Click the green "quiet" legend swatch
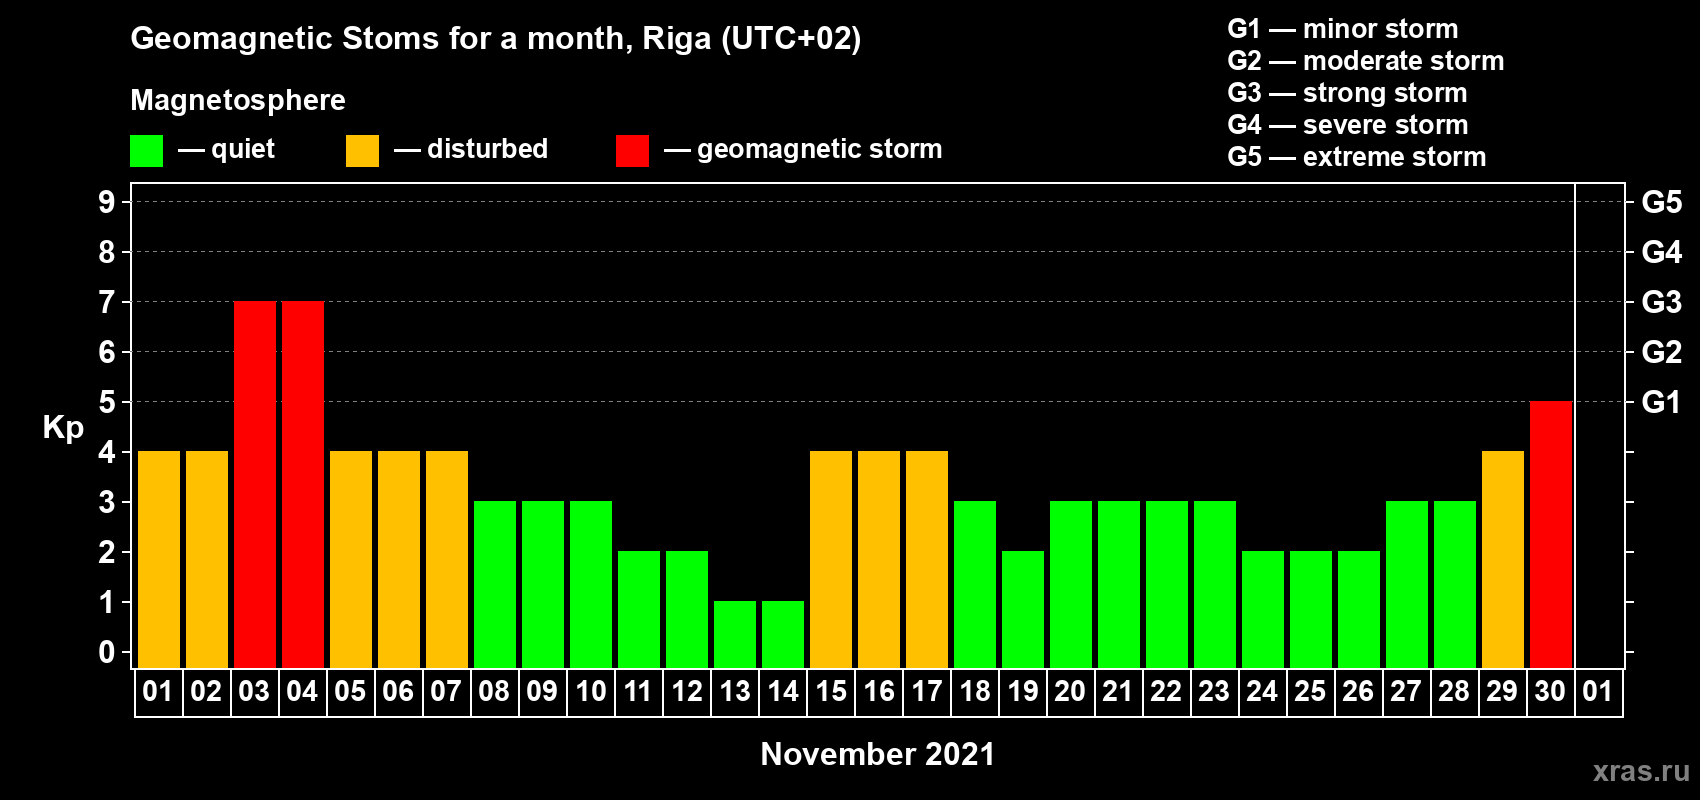The height and width of the screenshot is (800, 1700). click(146, 151)
